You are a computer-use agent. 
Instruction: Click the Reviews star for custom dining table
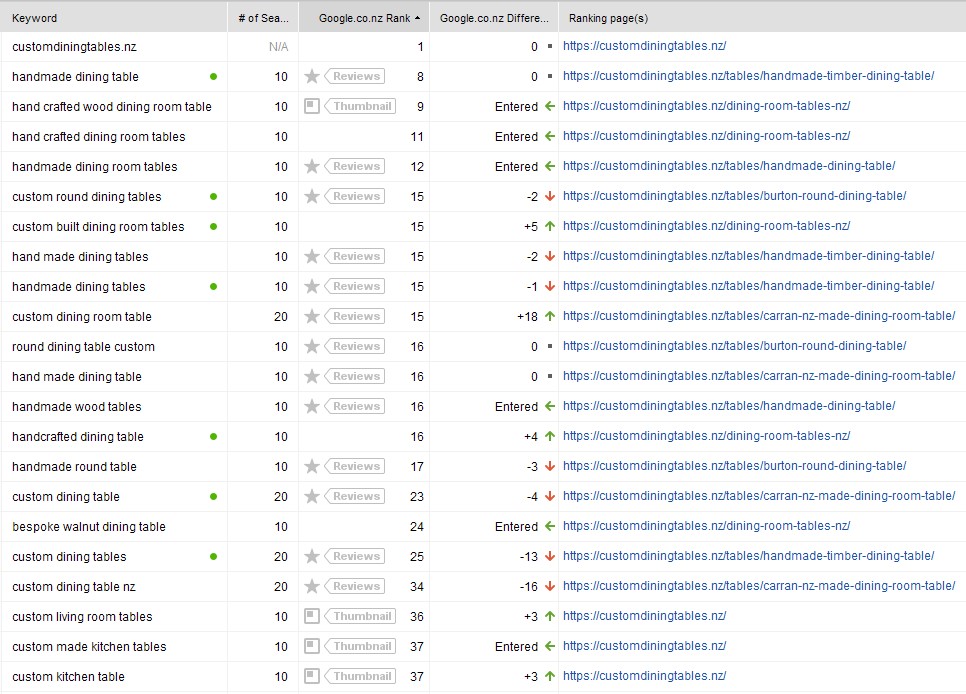[312, 496]
